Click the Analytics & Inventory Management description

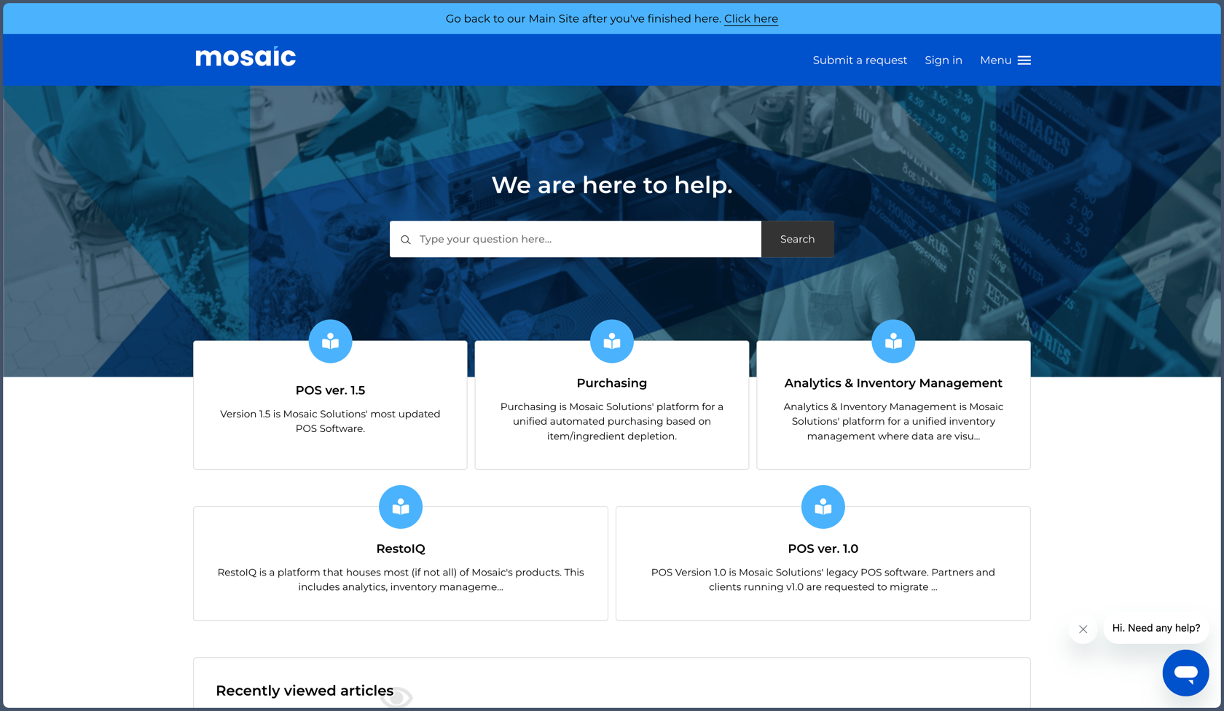click(x=893, y=421)
